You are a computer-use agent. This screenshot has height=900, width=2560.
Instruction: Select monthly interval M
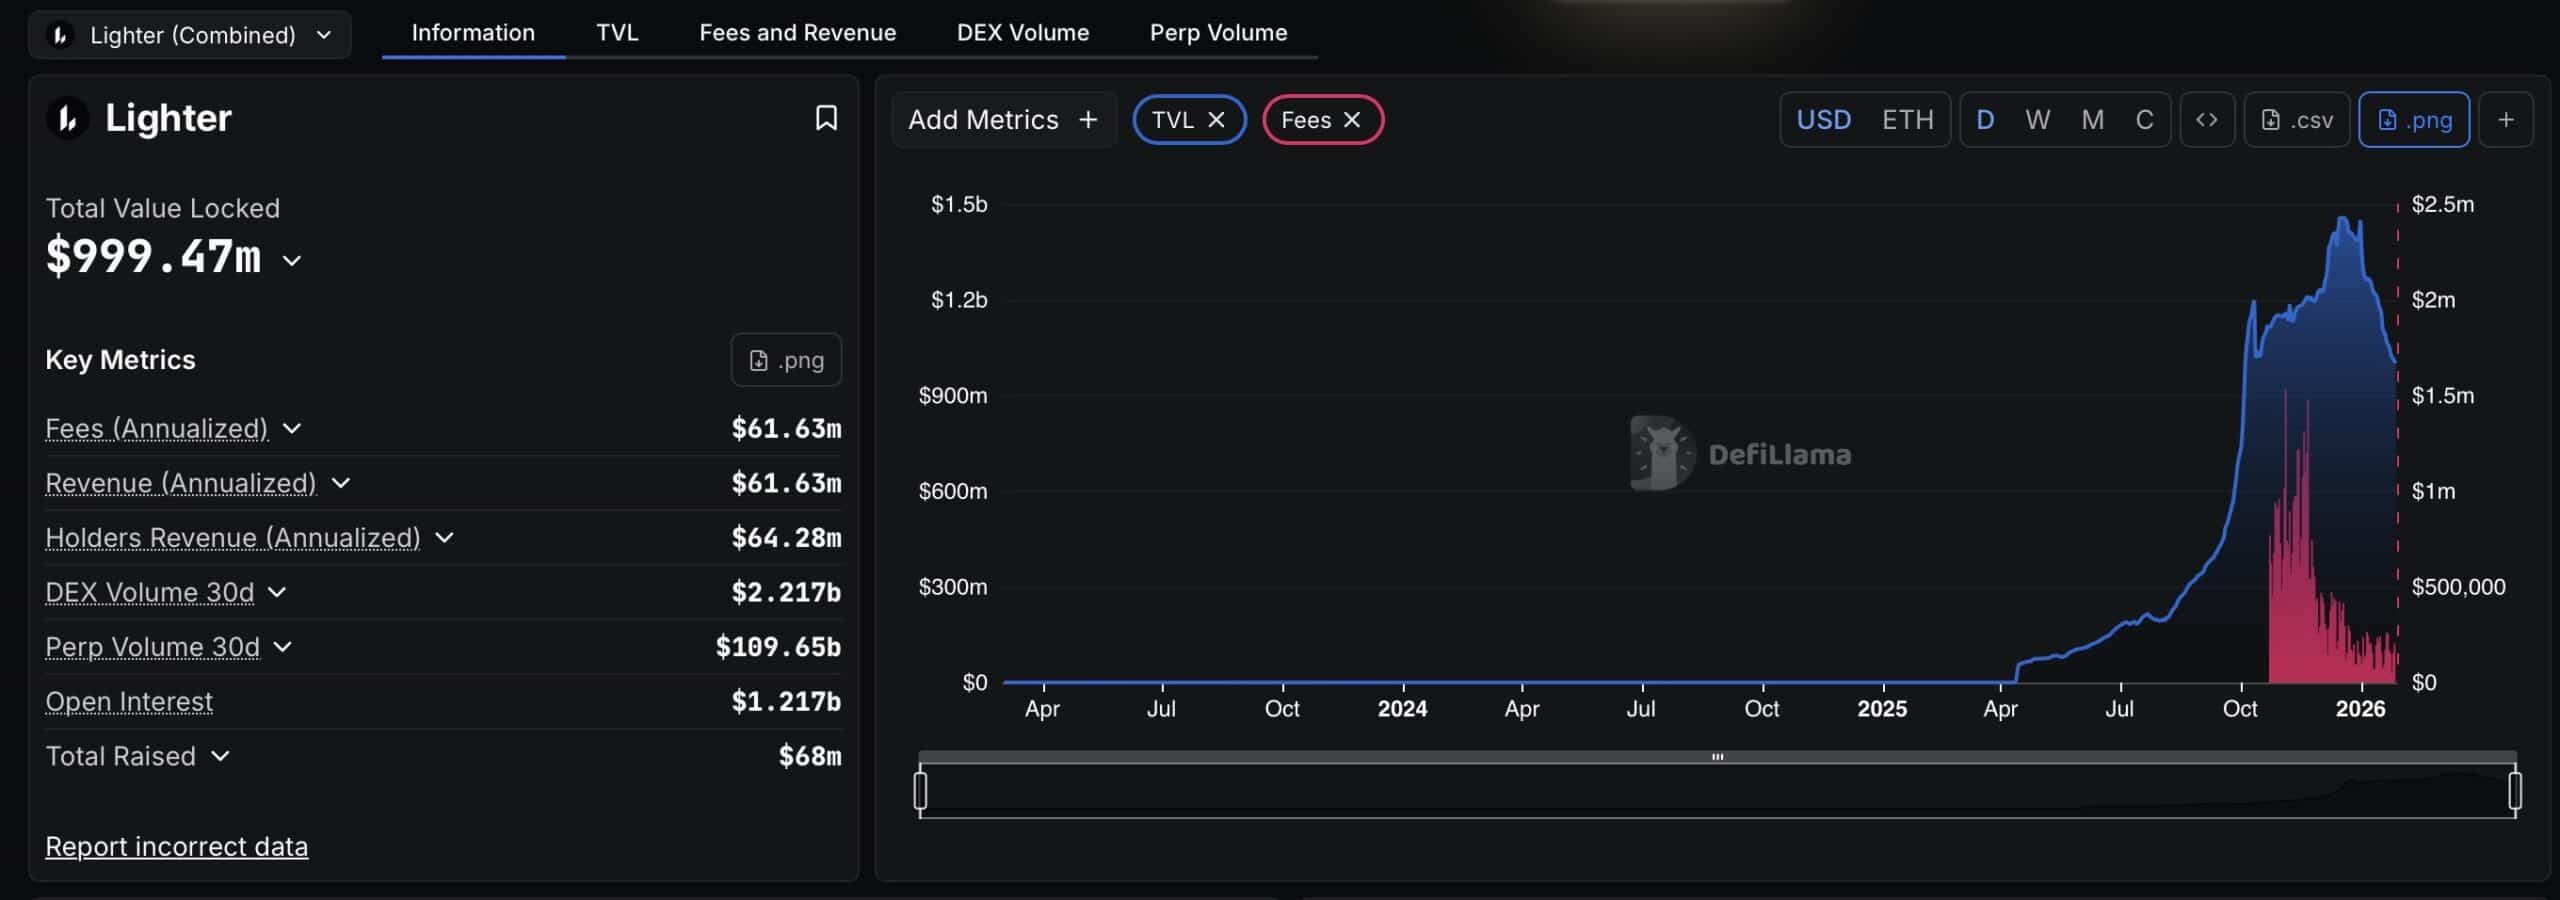(2092, 120)
